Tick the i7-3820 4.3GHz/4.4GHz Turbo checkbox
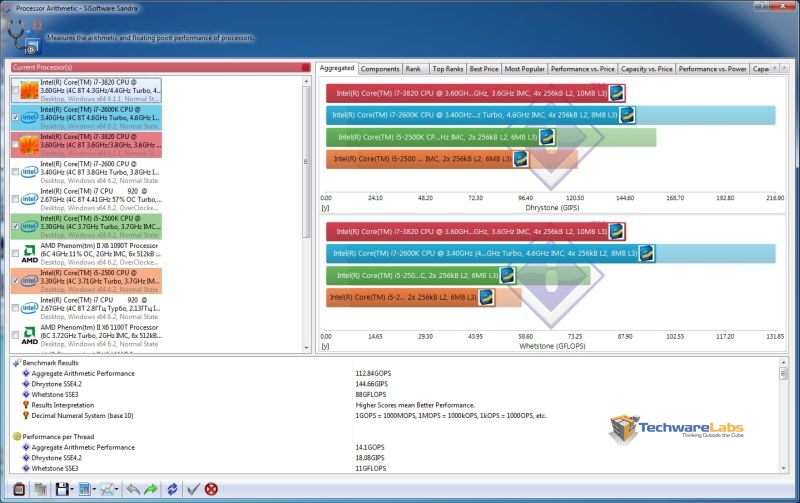This screenshot has width=800, height=503. click(15, 90)
